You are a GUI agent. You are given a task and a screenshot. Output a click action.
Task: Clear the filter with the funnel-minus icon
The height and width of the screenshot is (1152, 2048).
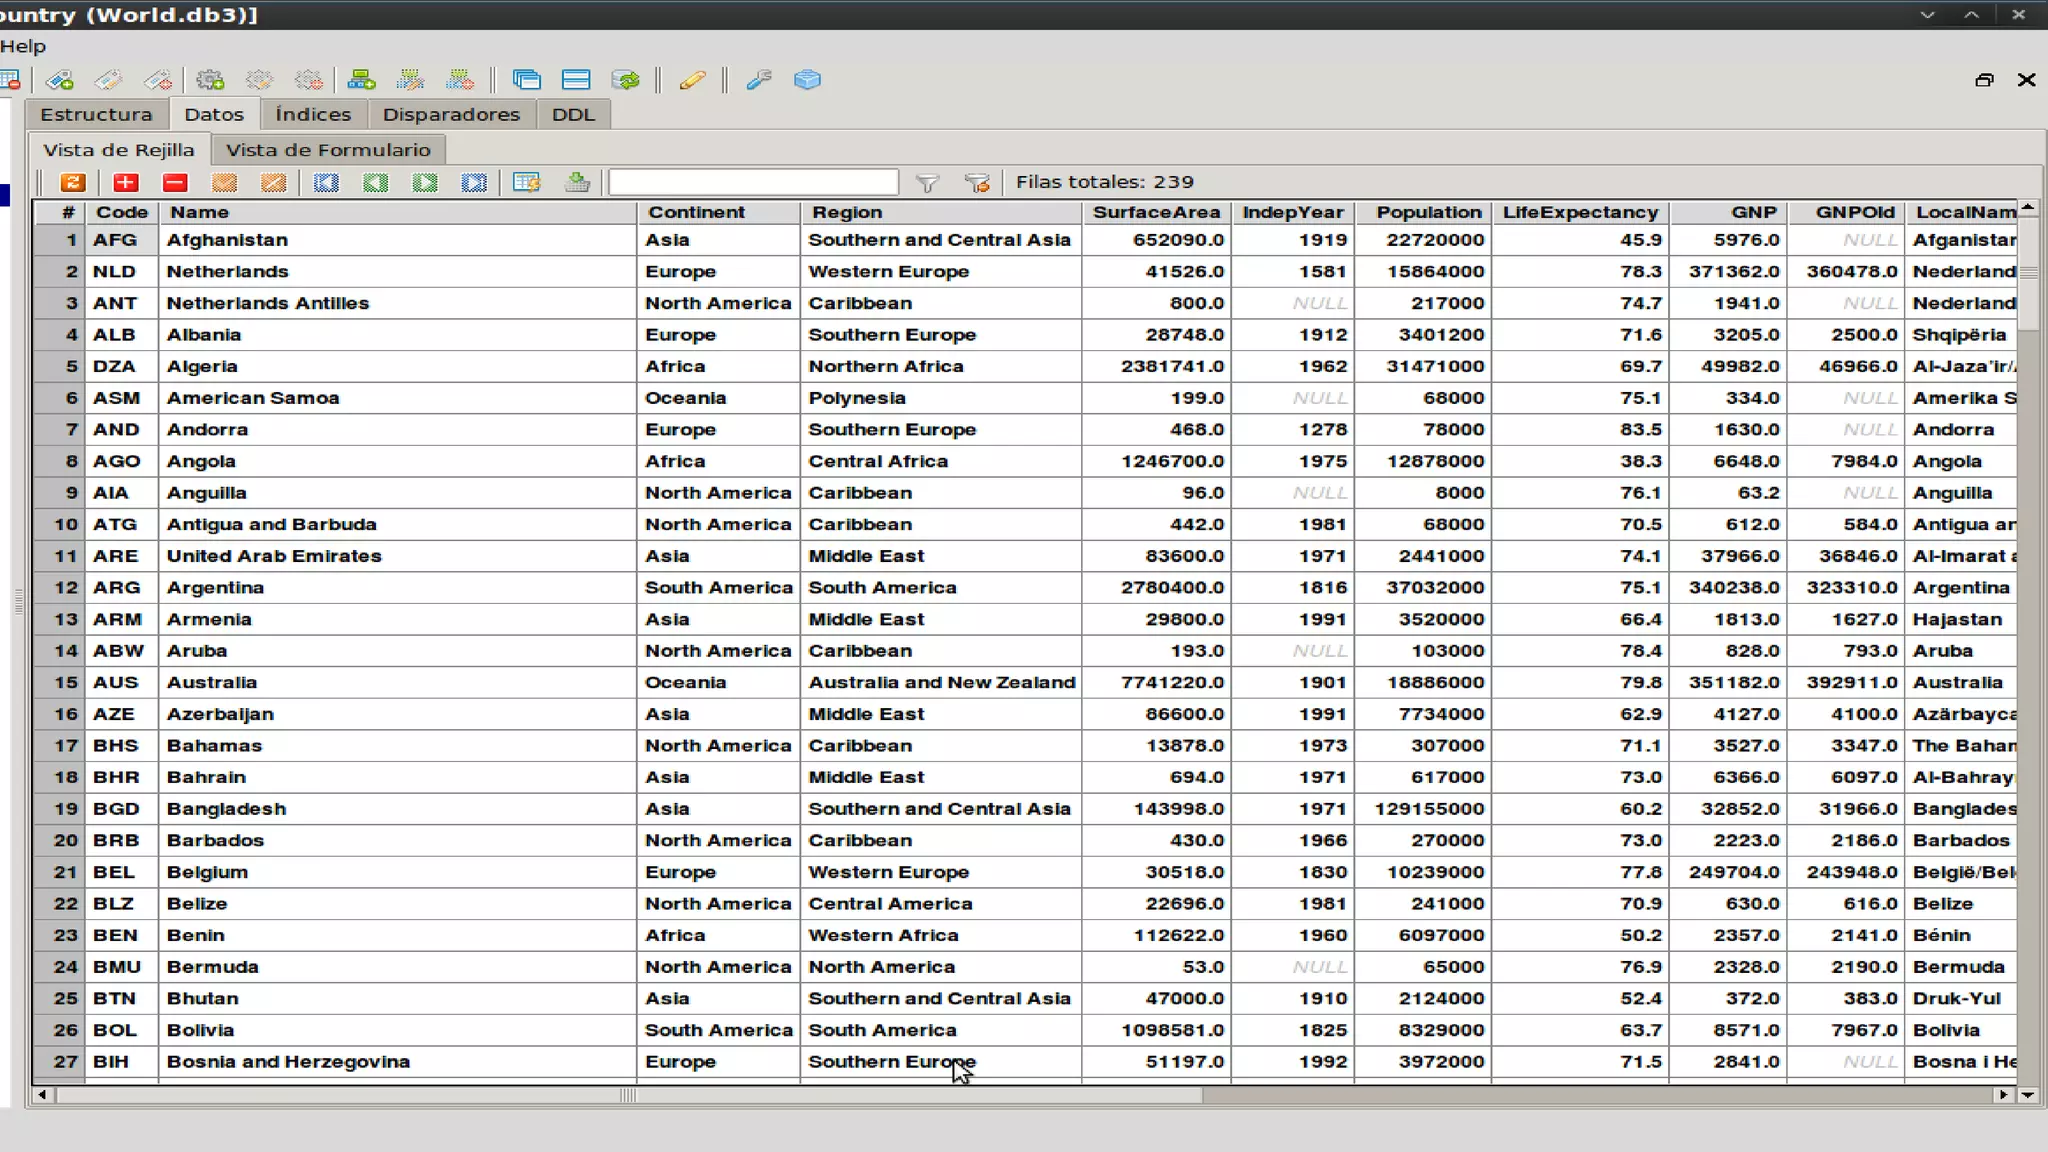click(x=977, y=183)
